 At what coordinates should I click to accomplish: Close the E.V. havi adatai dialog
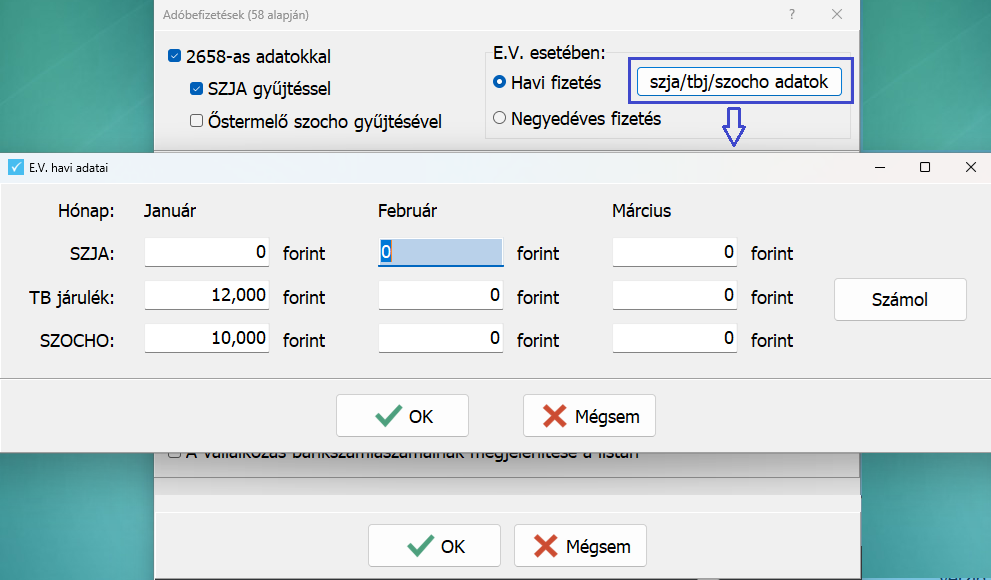(970, 168)
